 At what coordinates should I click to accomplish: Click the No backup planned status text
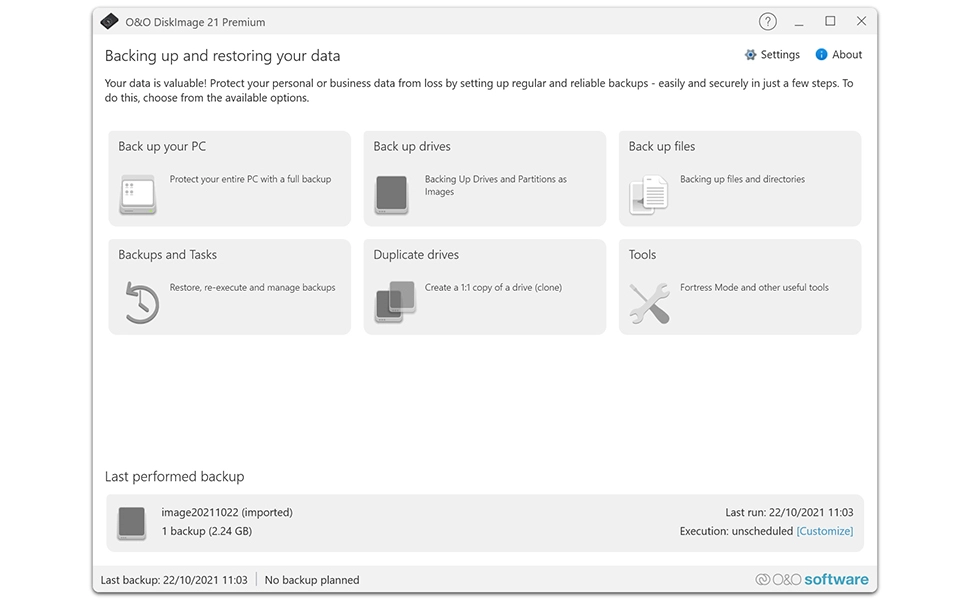311,578
